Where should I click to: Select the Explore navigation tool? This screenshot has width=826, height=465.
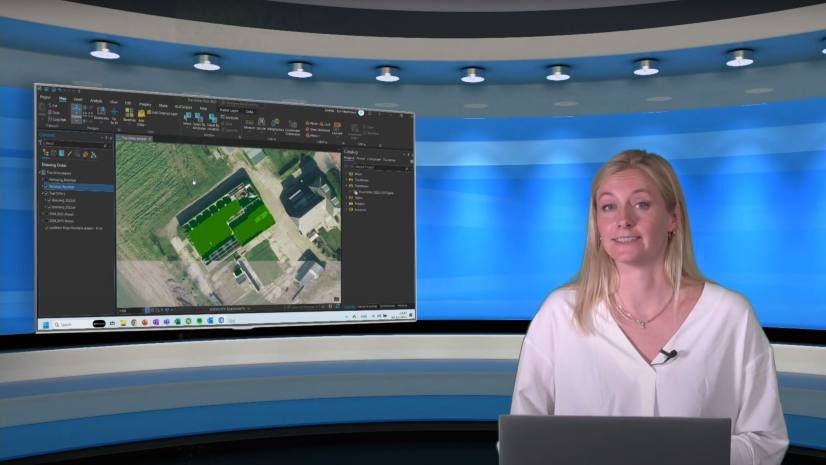click(76, 116)
